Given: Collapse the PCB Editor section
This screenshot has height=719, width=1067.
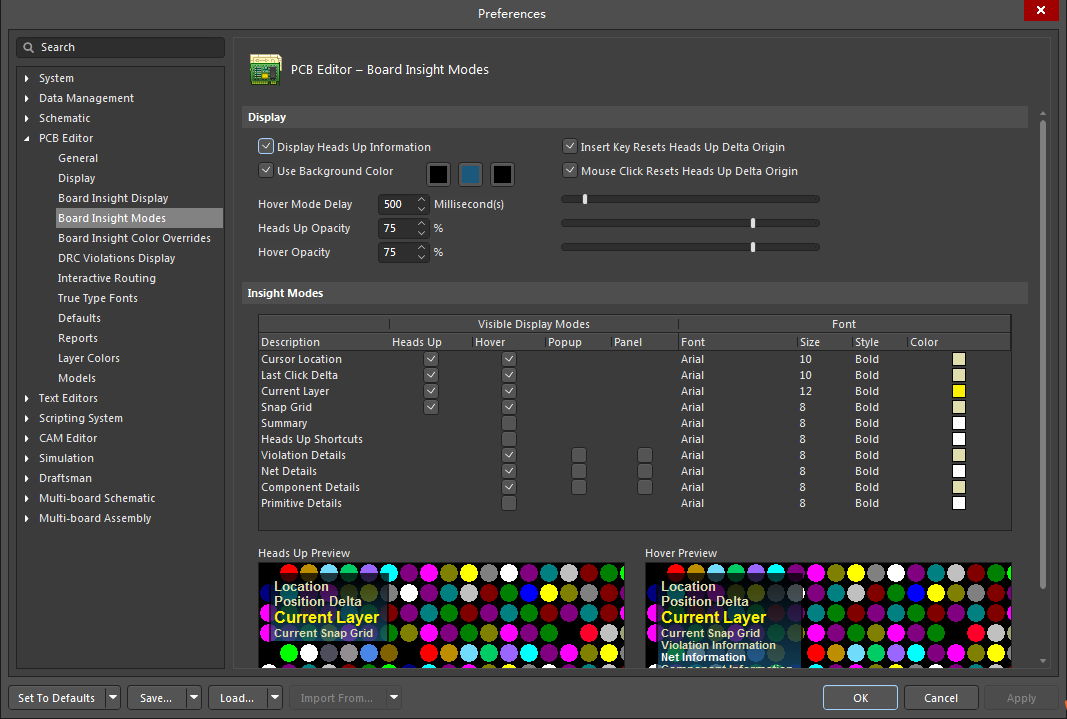Looking at the screenshot, I should pyautogui.click(x=24, y=137).
